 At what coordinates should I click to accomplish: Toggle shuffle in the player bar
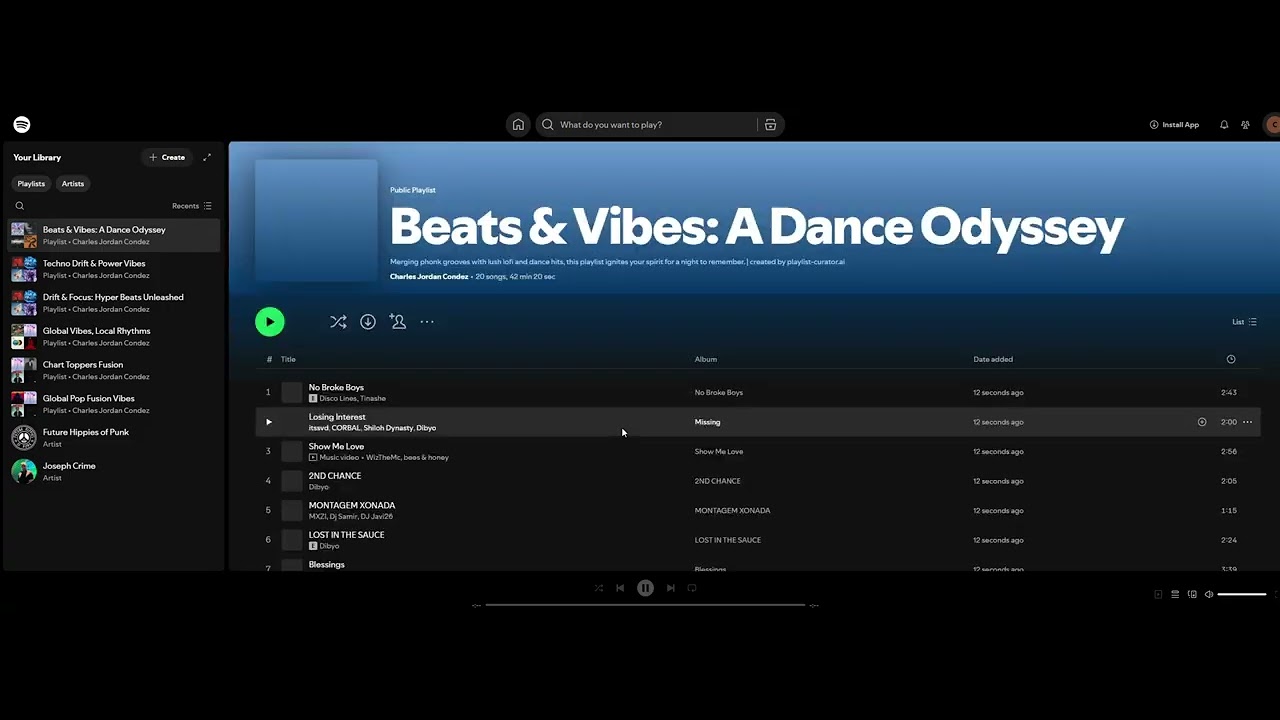point(599,588)
